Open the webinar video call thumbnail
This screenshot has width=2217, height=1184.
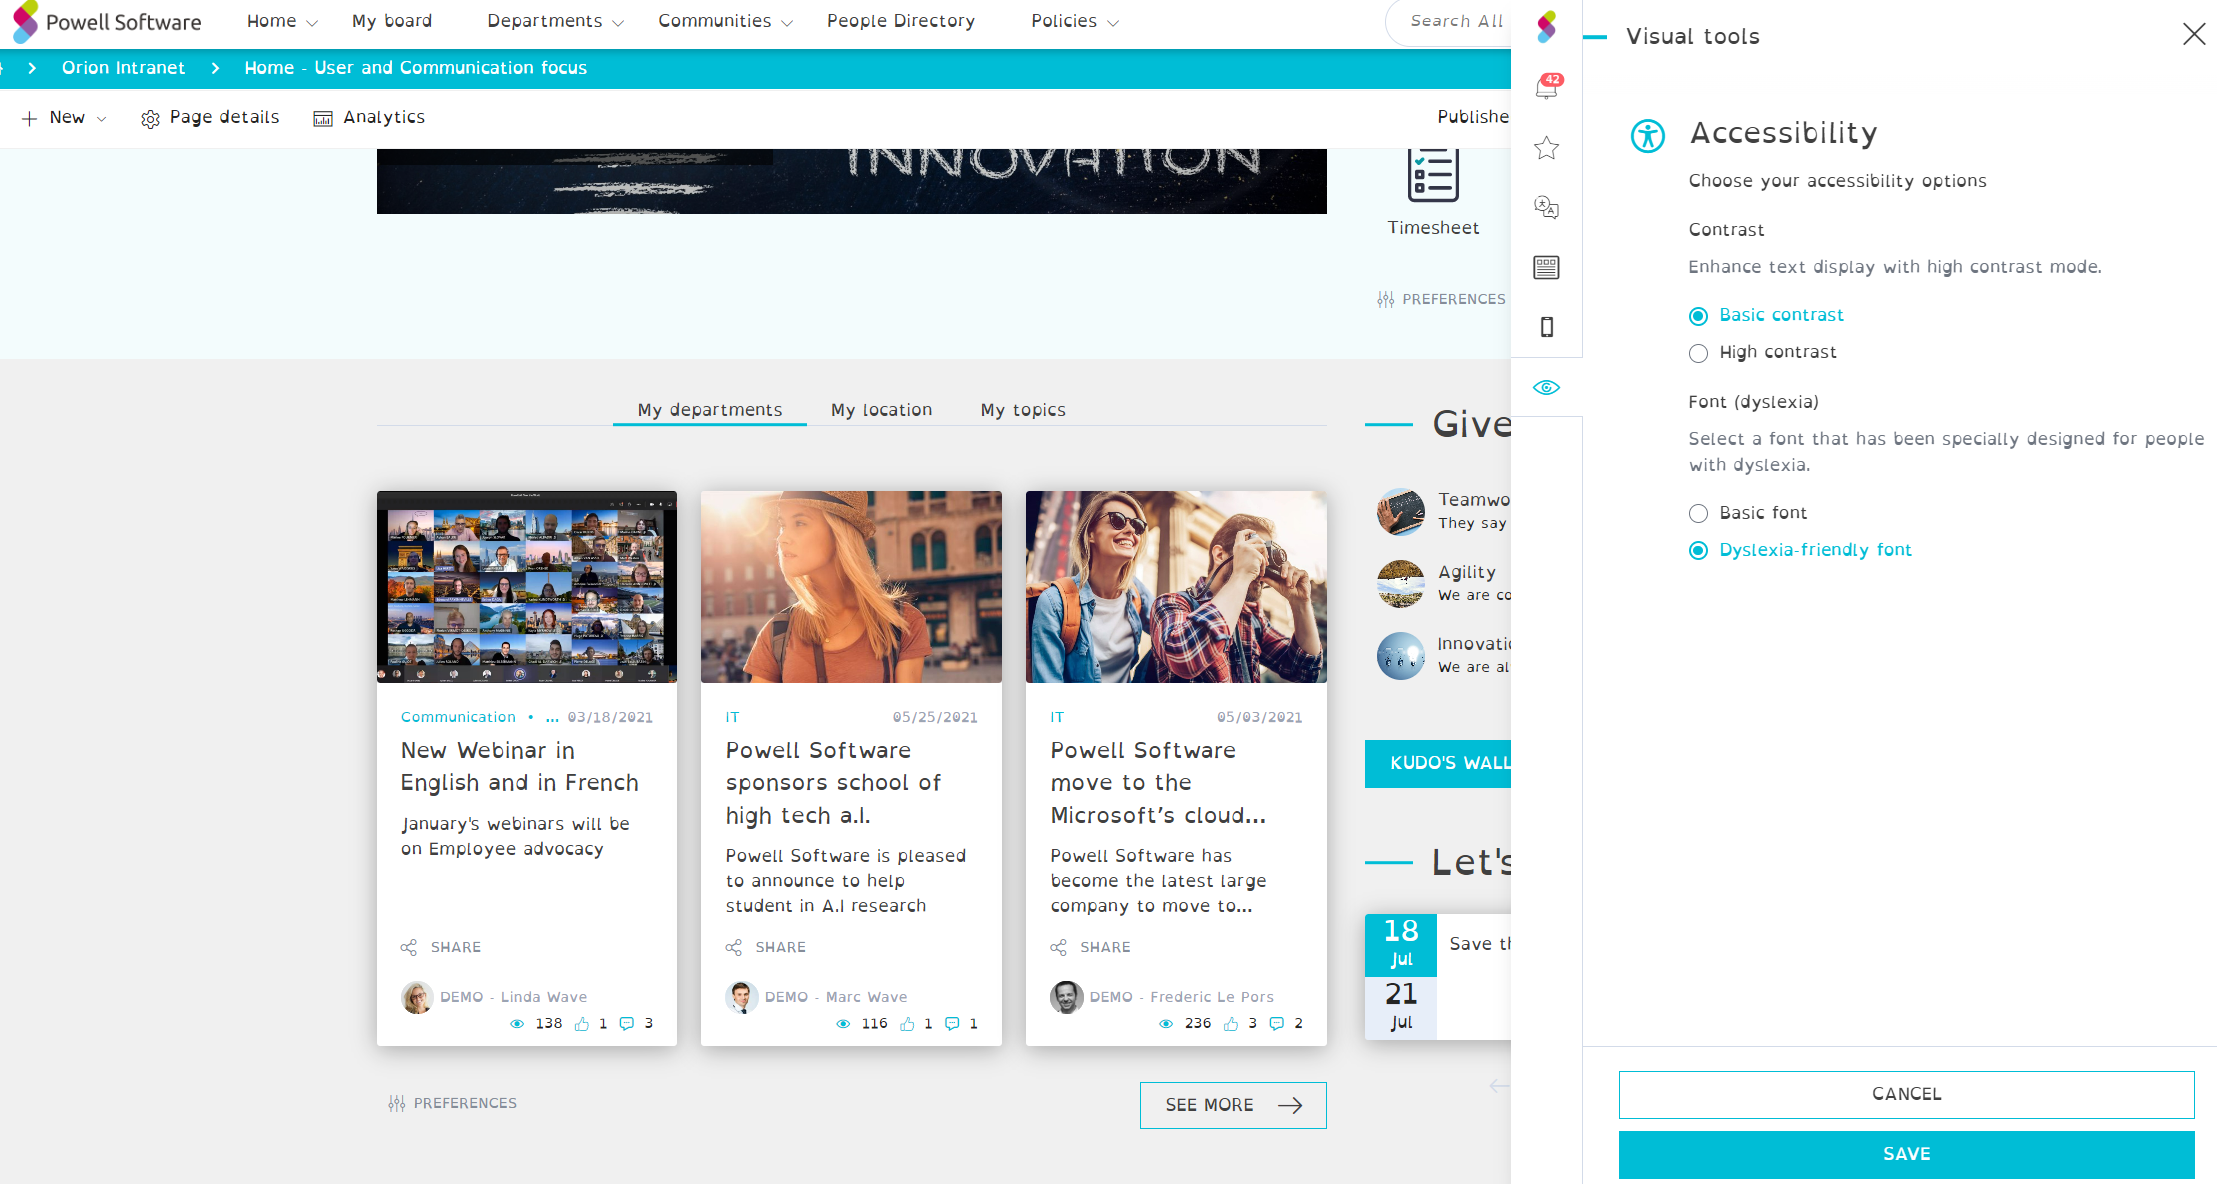pos(527,587)
